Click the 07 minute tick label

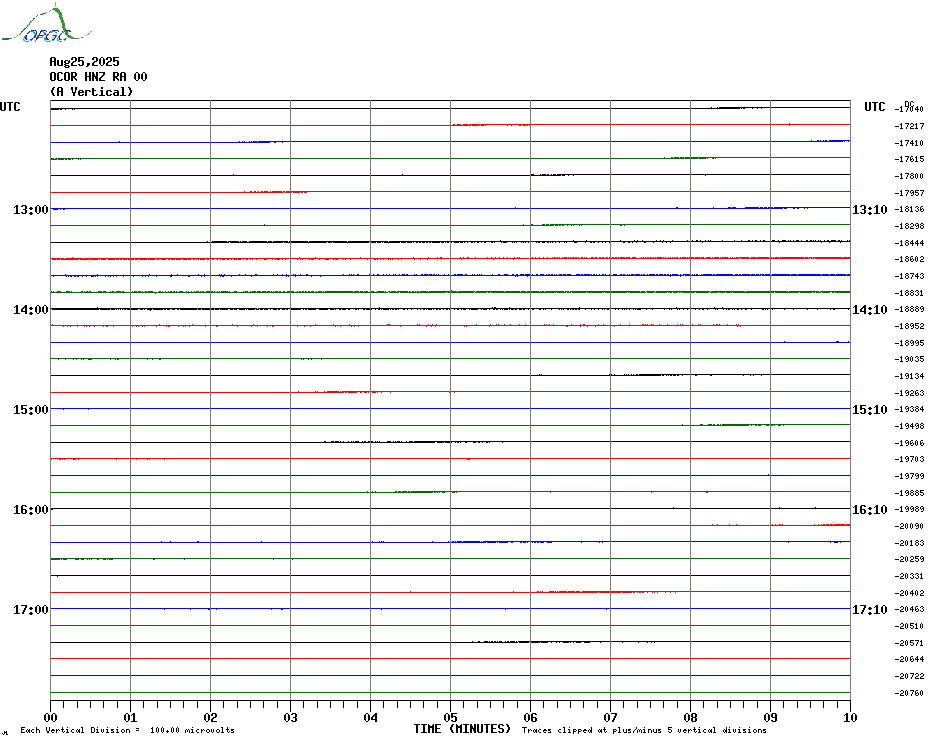point(610,718)
